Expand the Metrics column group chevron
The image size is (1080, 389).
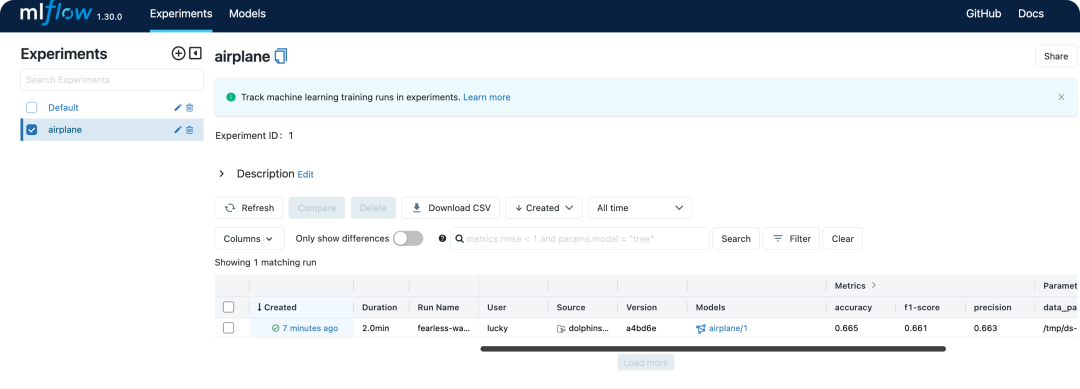(x=874, y=285)
